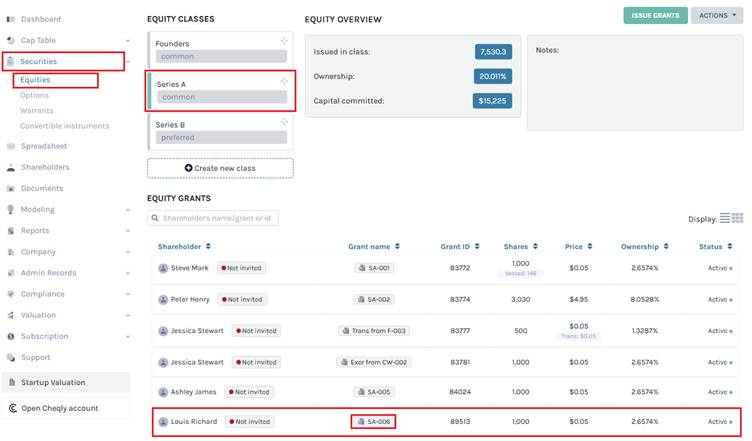Image resolution: width=752 pixels, height=441 pixels.
Task: Open grant SA-006 for Louis Richard
Action: 373,422
